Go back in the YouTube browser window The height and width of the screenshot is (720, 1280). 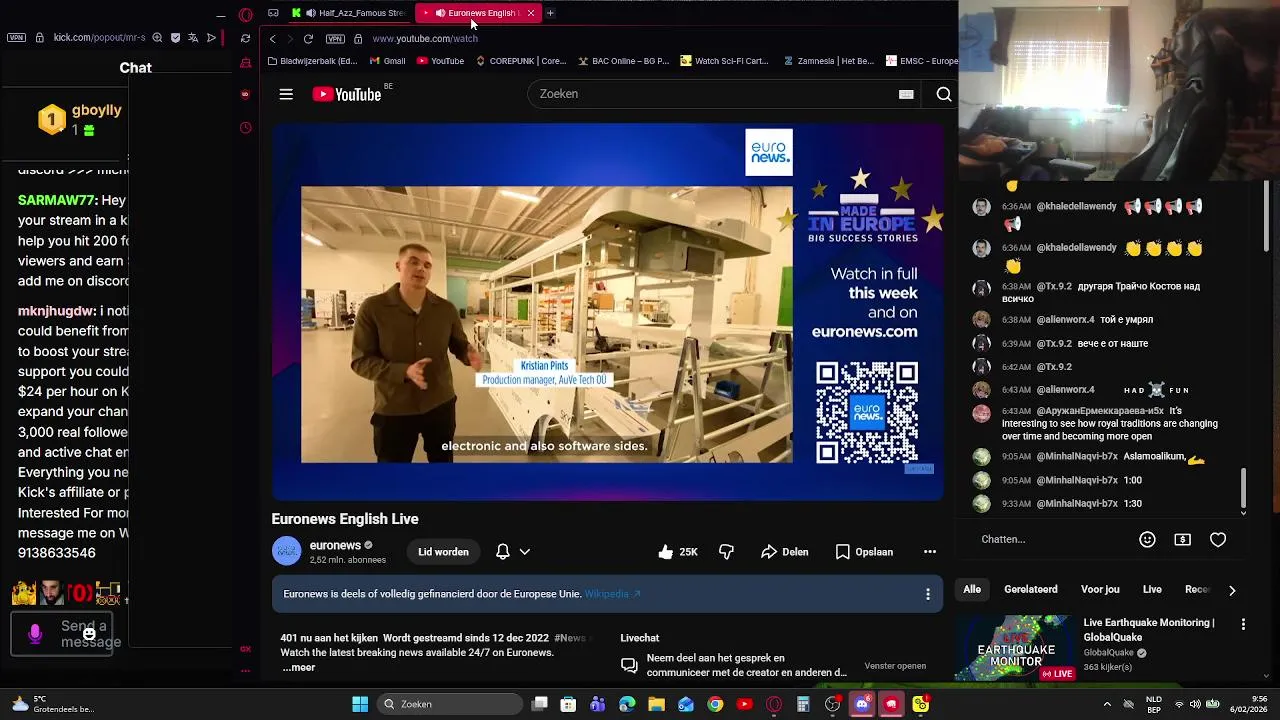[x=272, y=39]
